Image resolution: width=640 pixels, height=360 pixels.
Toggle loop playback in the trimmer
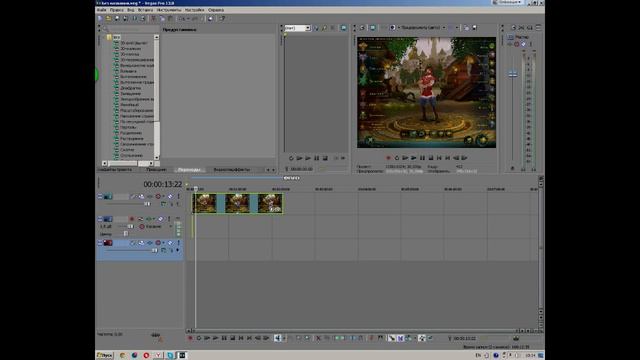291,158
